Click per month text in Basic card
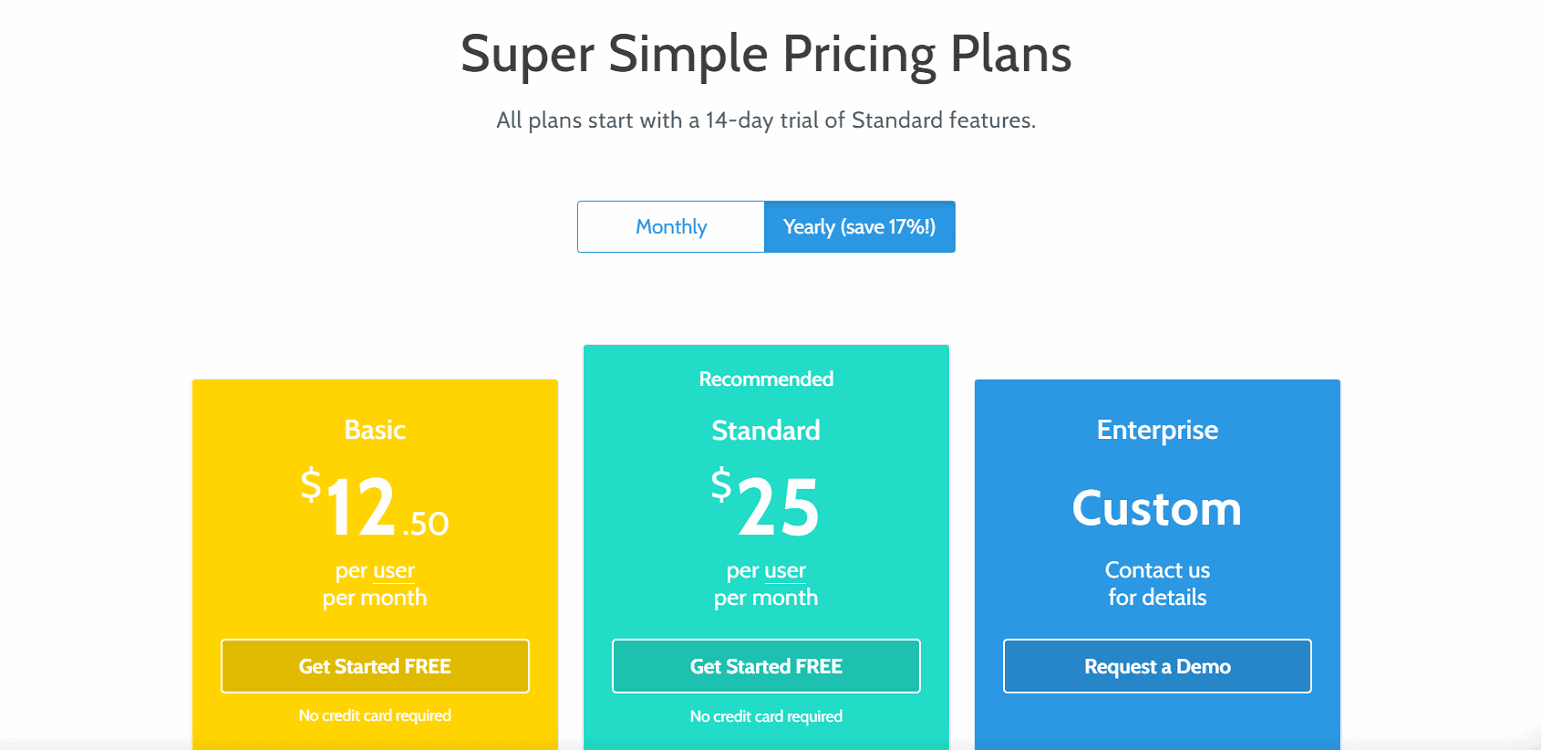Screen dimensions: 1541x750 click(x=375, y=599)
